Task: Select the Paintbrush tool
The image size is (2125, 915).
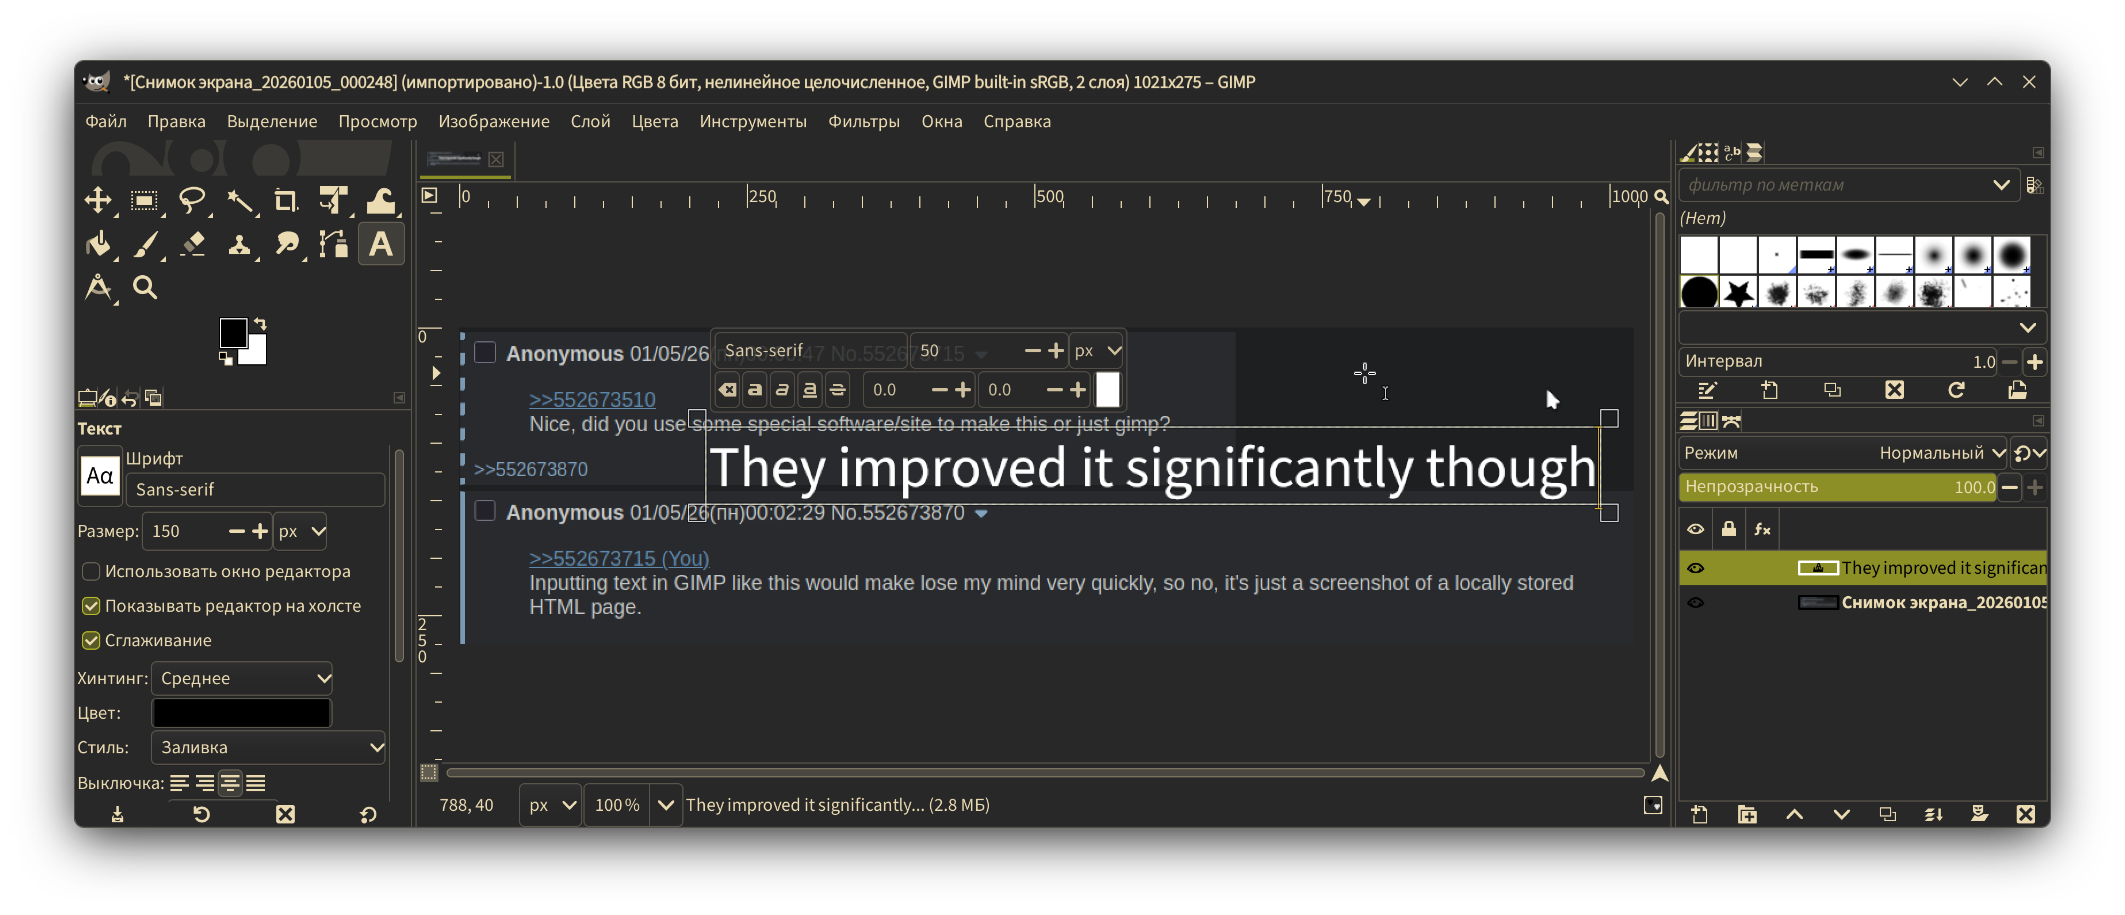Action: pyautogui.click(x=145, y=244)
